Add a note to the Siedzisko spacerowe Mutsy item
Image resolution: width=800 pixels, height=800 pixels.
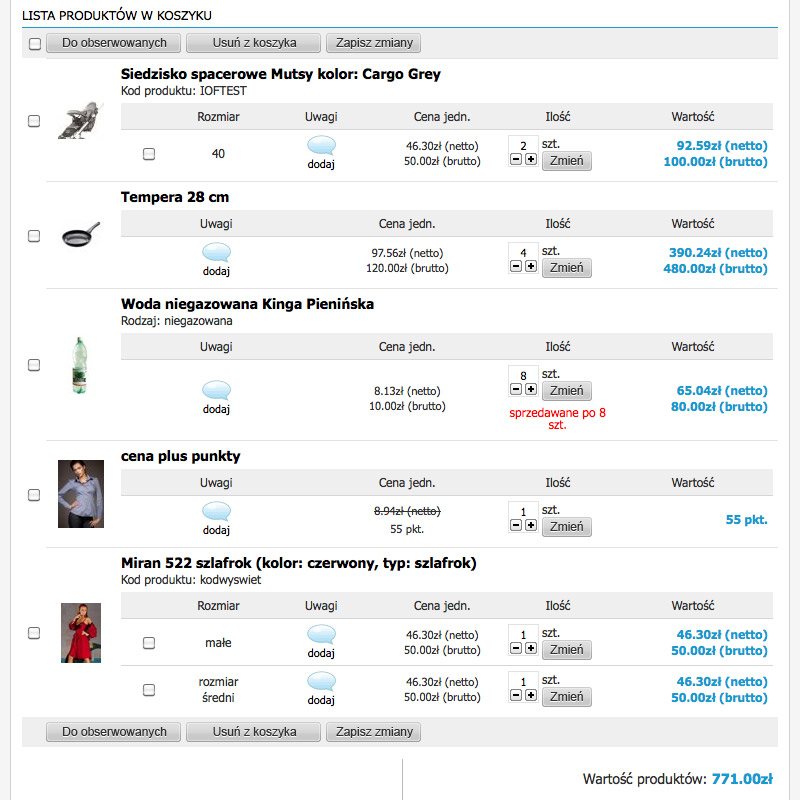pyautogui.click(x=321, y=153)
